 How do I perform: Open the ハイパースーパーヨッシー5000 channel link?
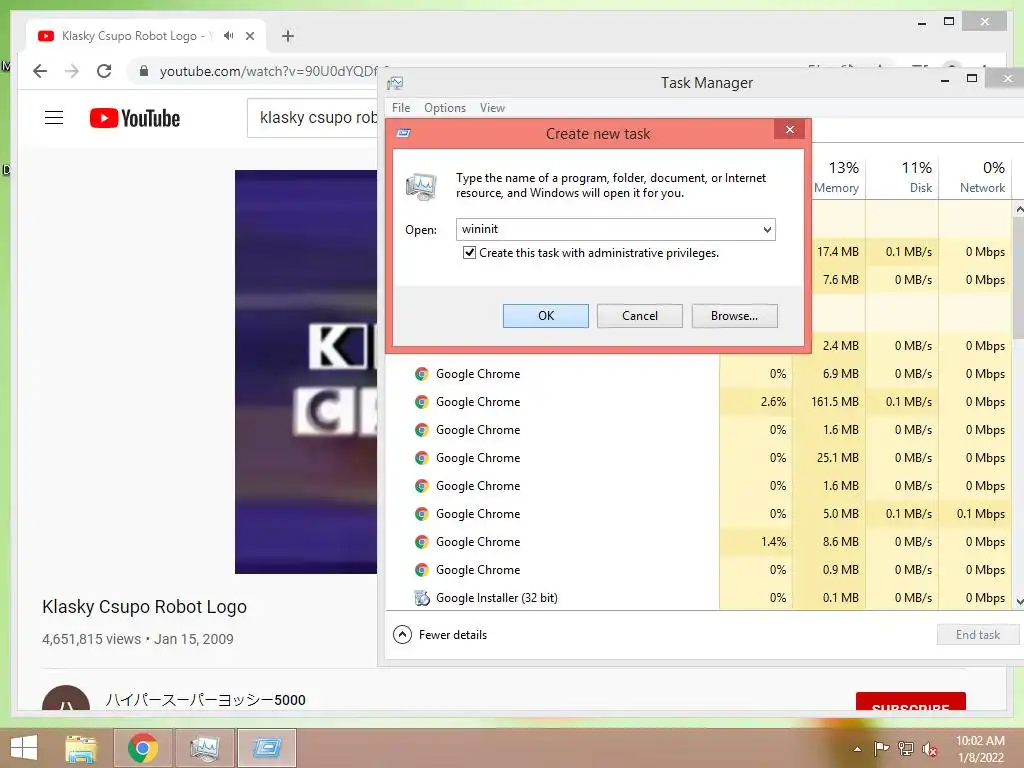pos(205,700)
